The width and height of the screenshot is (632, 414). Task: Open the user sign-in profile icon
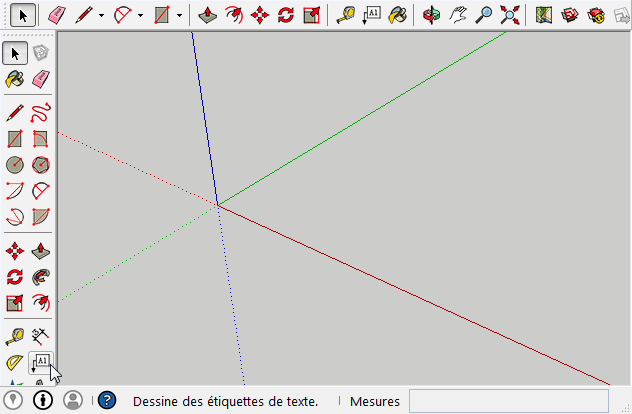(x=73, y=400)
